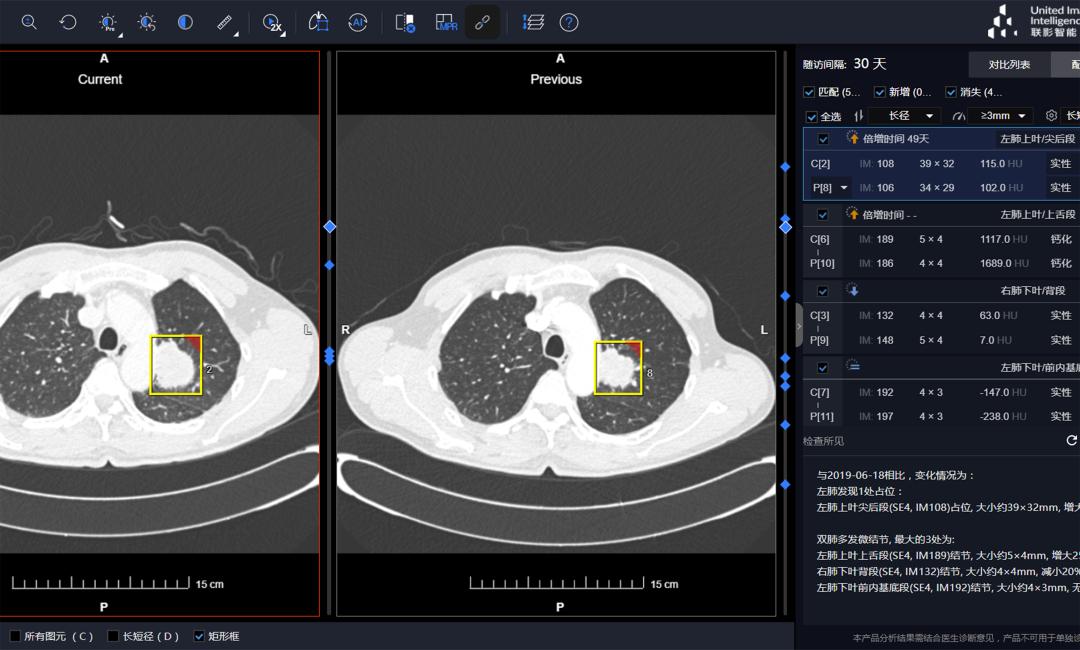Toggle the link synchronization icon
This screenshot has width=1080, height=650.
point(483,22)
